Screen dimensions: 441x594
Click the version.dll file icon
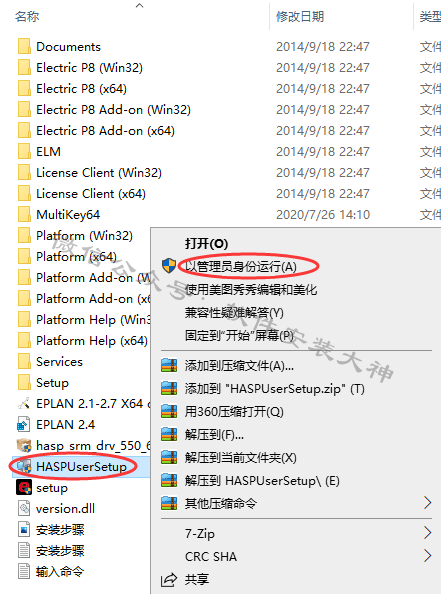coord(24,508)
